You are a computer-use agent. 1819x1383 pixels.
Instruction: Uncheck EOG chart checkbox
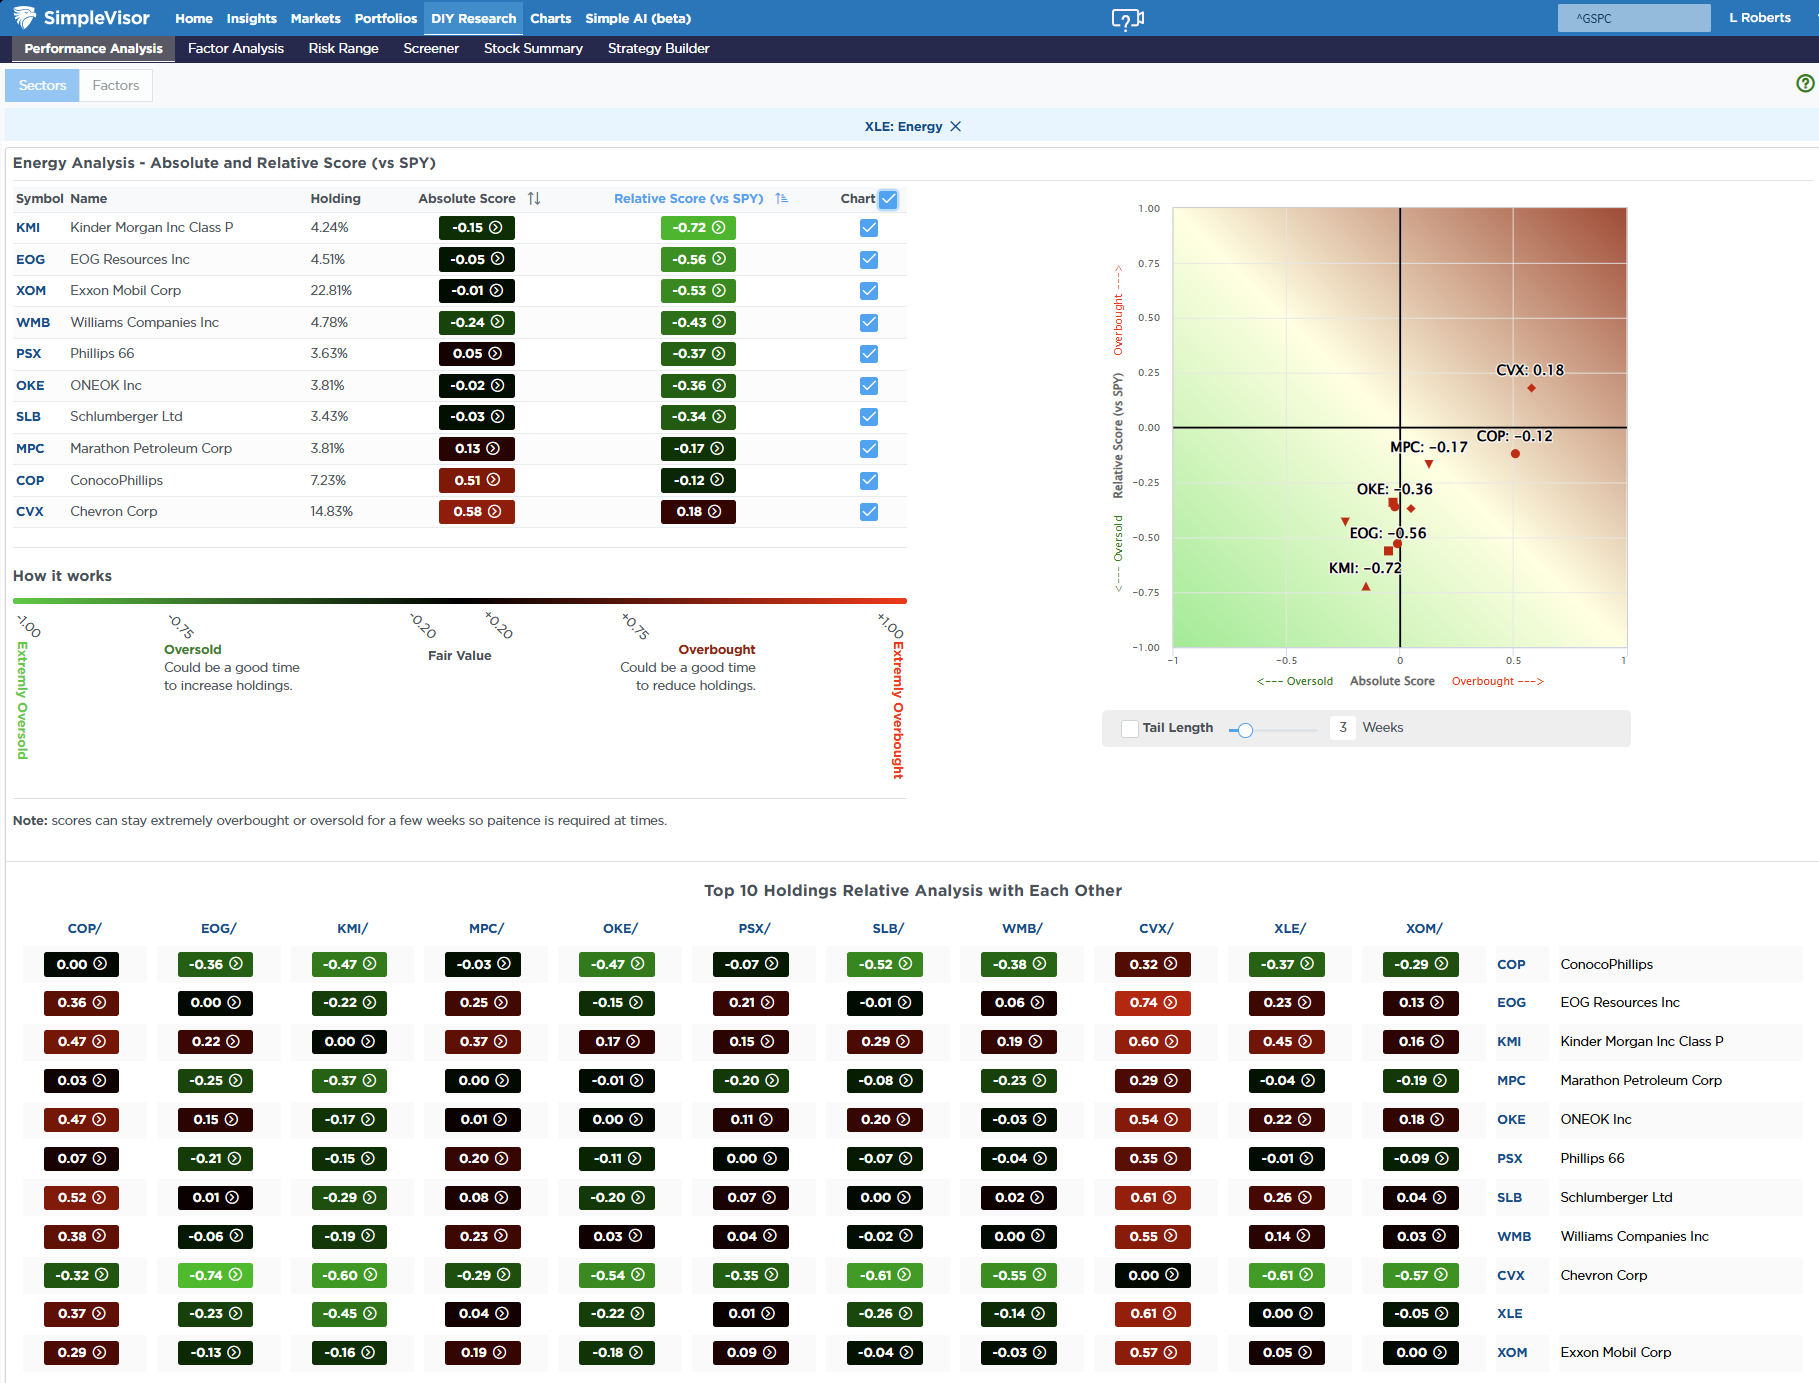point(869,259)
